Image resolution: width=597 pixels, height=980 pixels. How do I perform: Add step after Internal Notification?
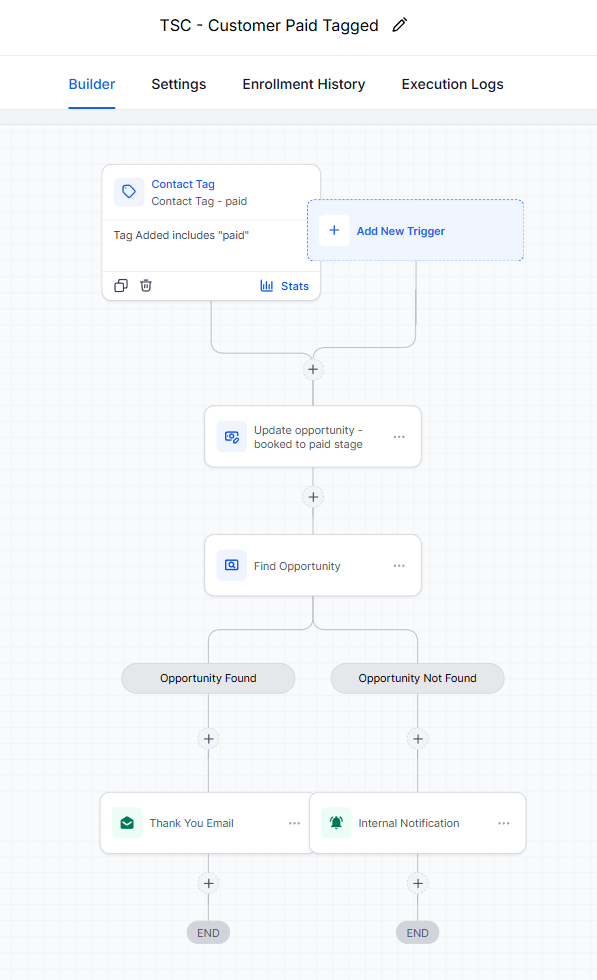pyautogui.click(x=418, y=883)
